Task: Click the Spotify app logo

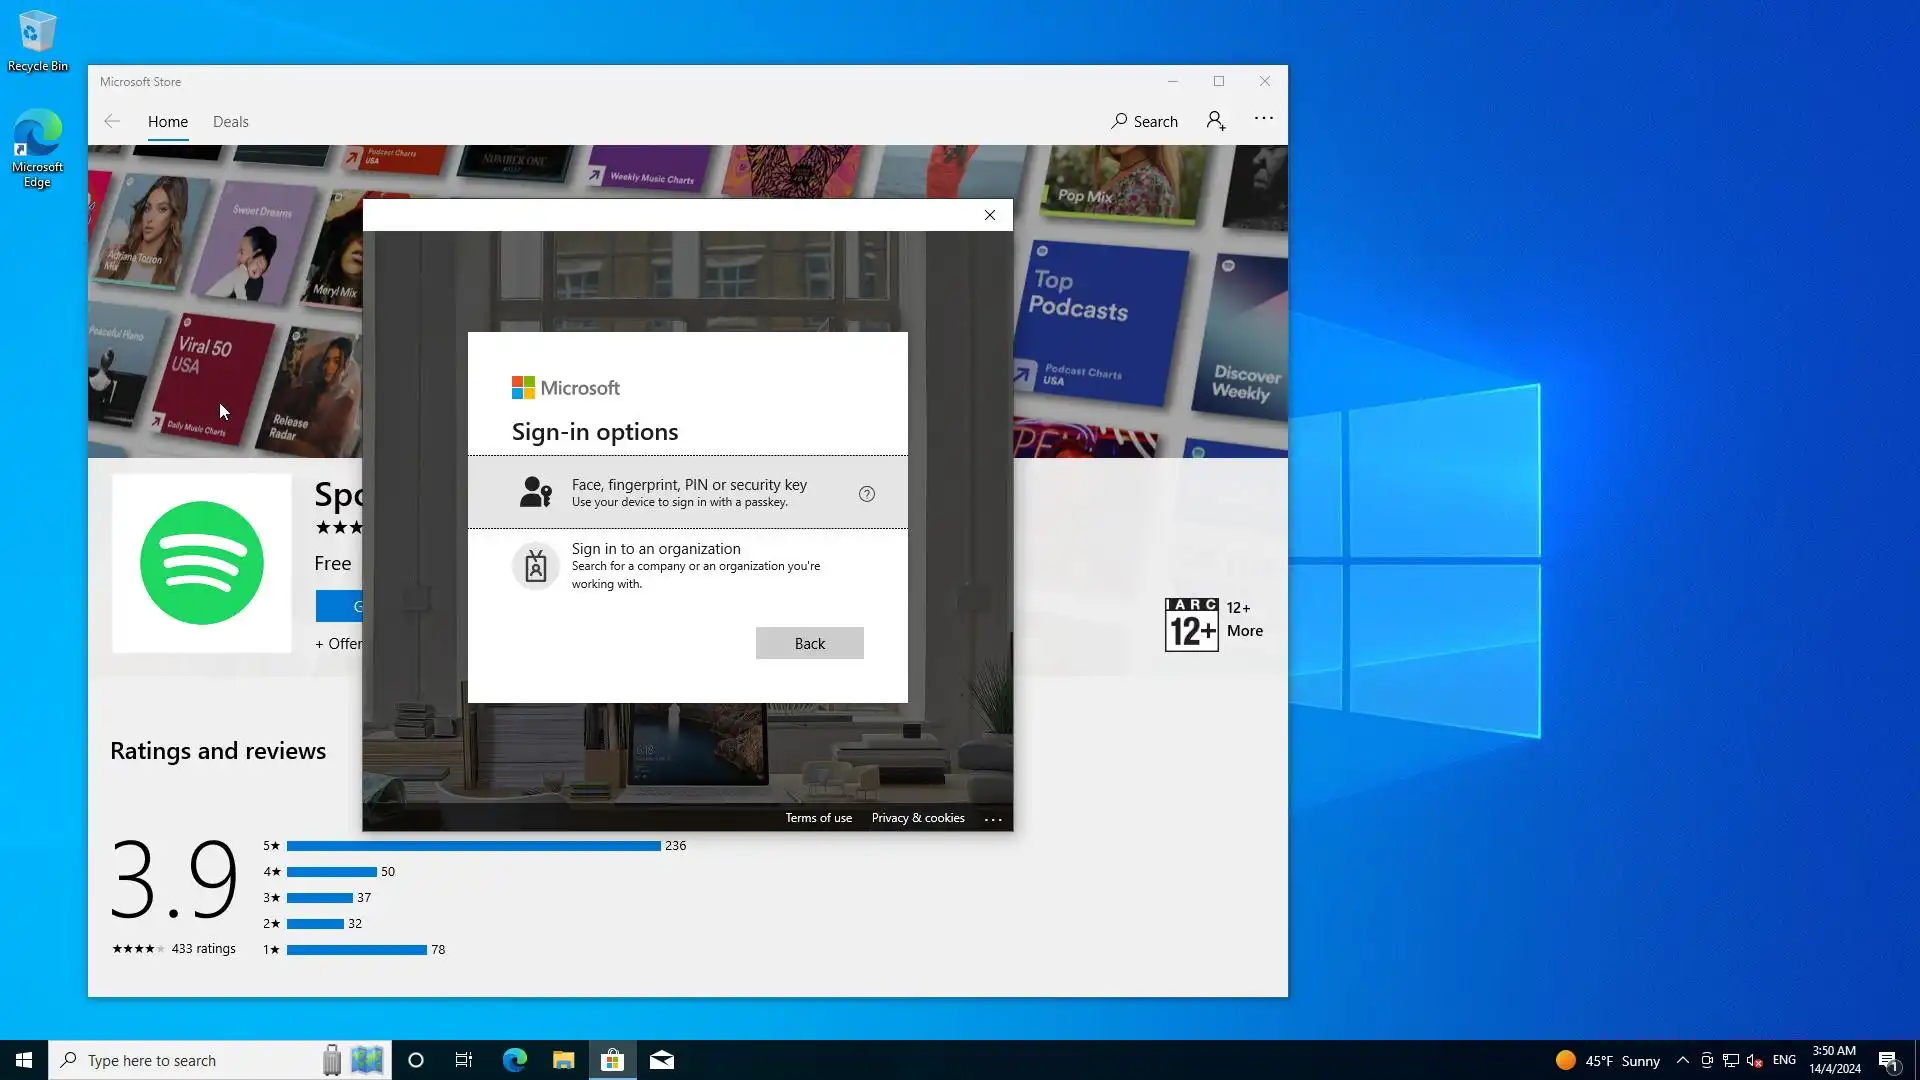Action: coord(202,563)
